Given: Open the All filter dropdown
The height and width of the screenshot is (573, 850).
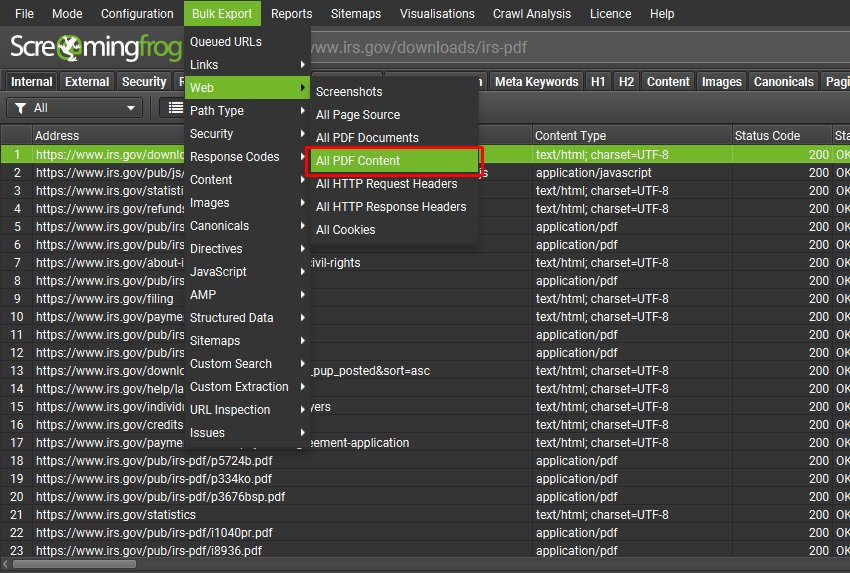Looking at the screenshot, I should pyautogui.click(x=75, y=108).
